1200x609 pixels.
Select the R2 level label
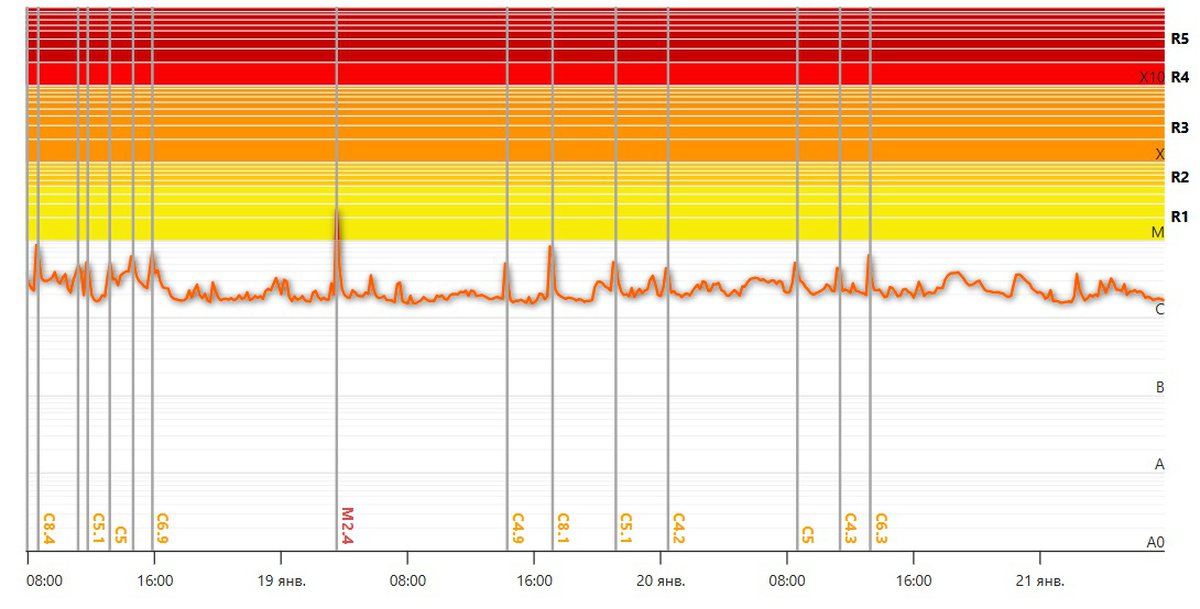tap(1179, 178)
